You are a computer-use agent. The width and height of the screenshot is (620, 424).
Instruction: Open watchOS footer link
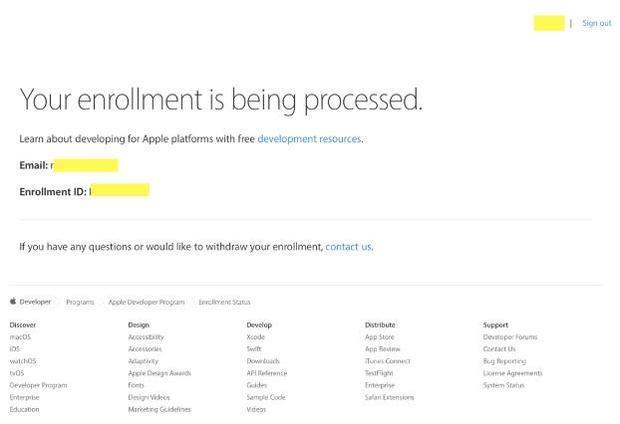(23, 361)
